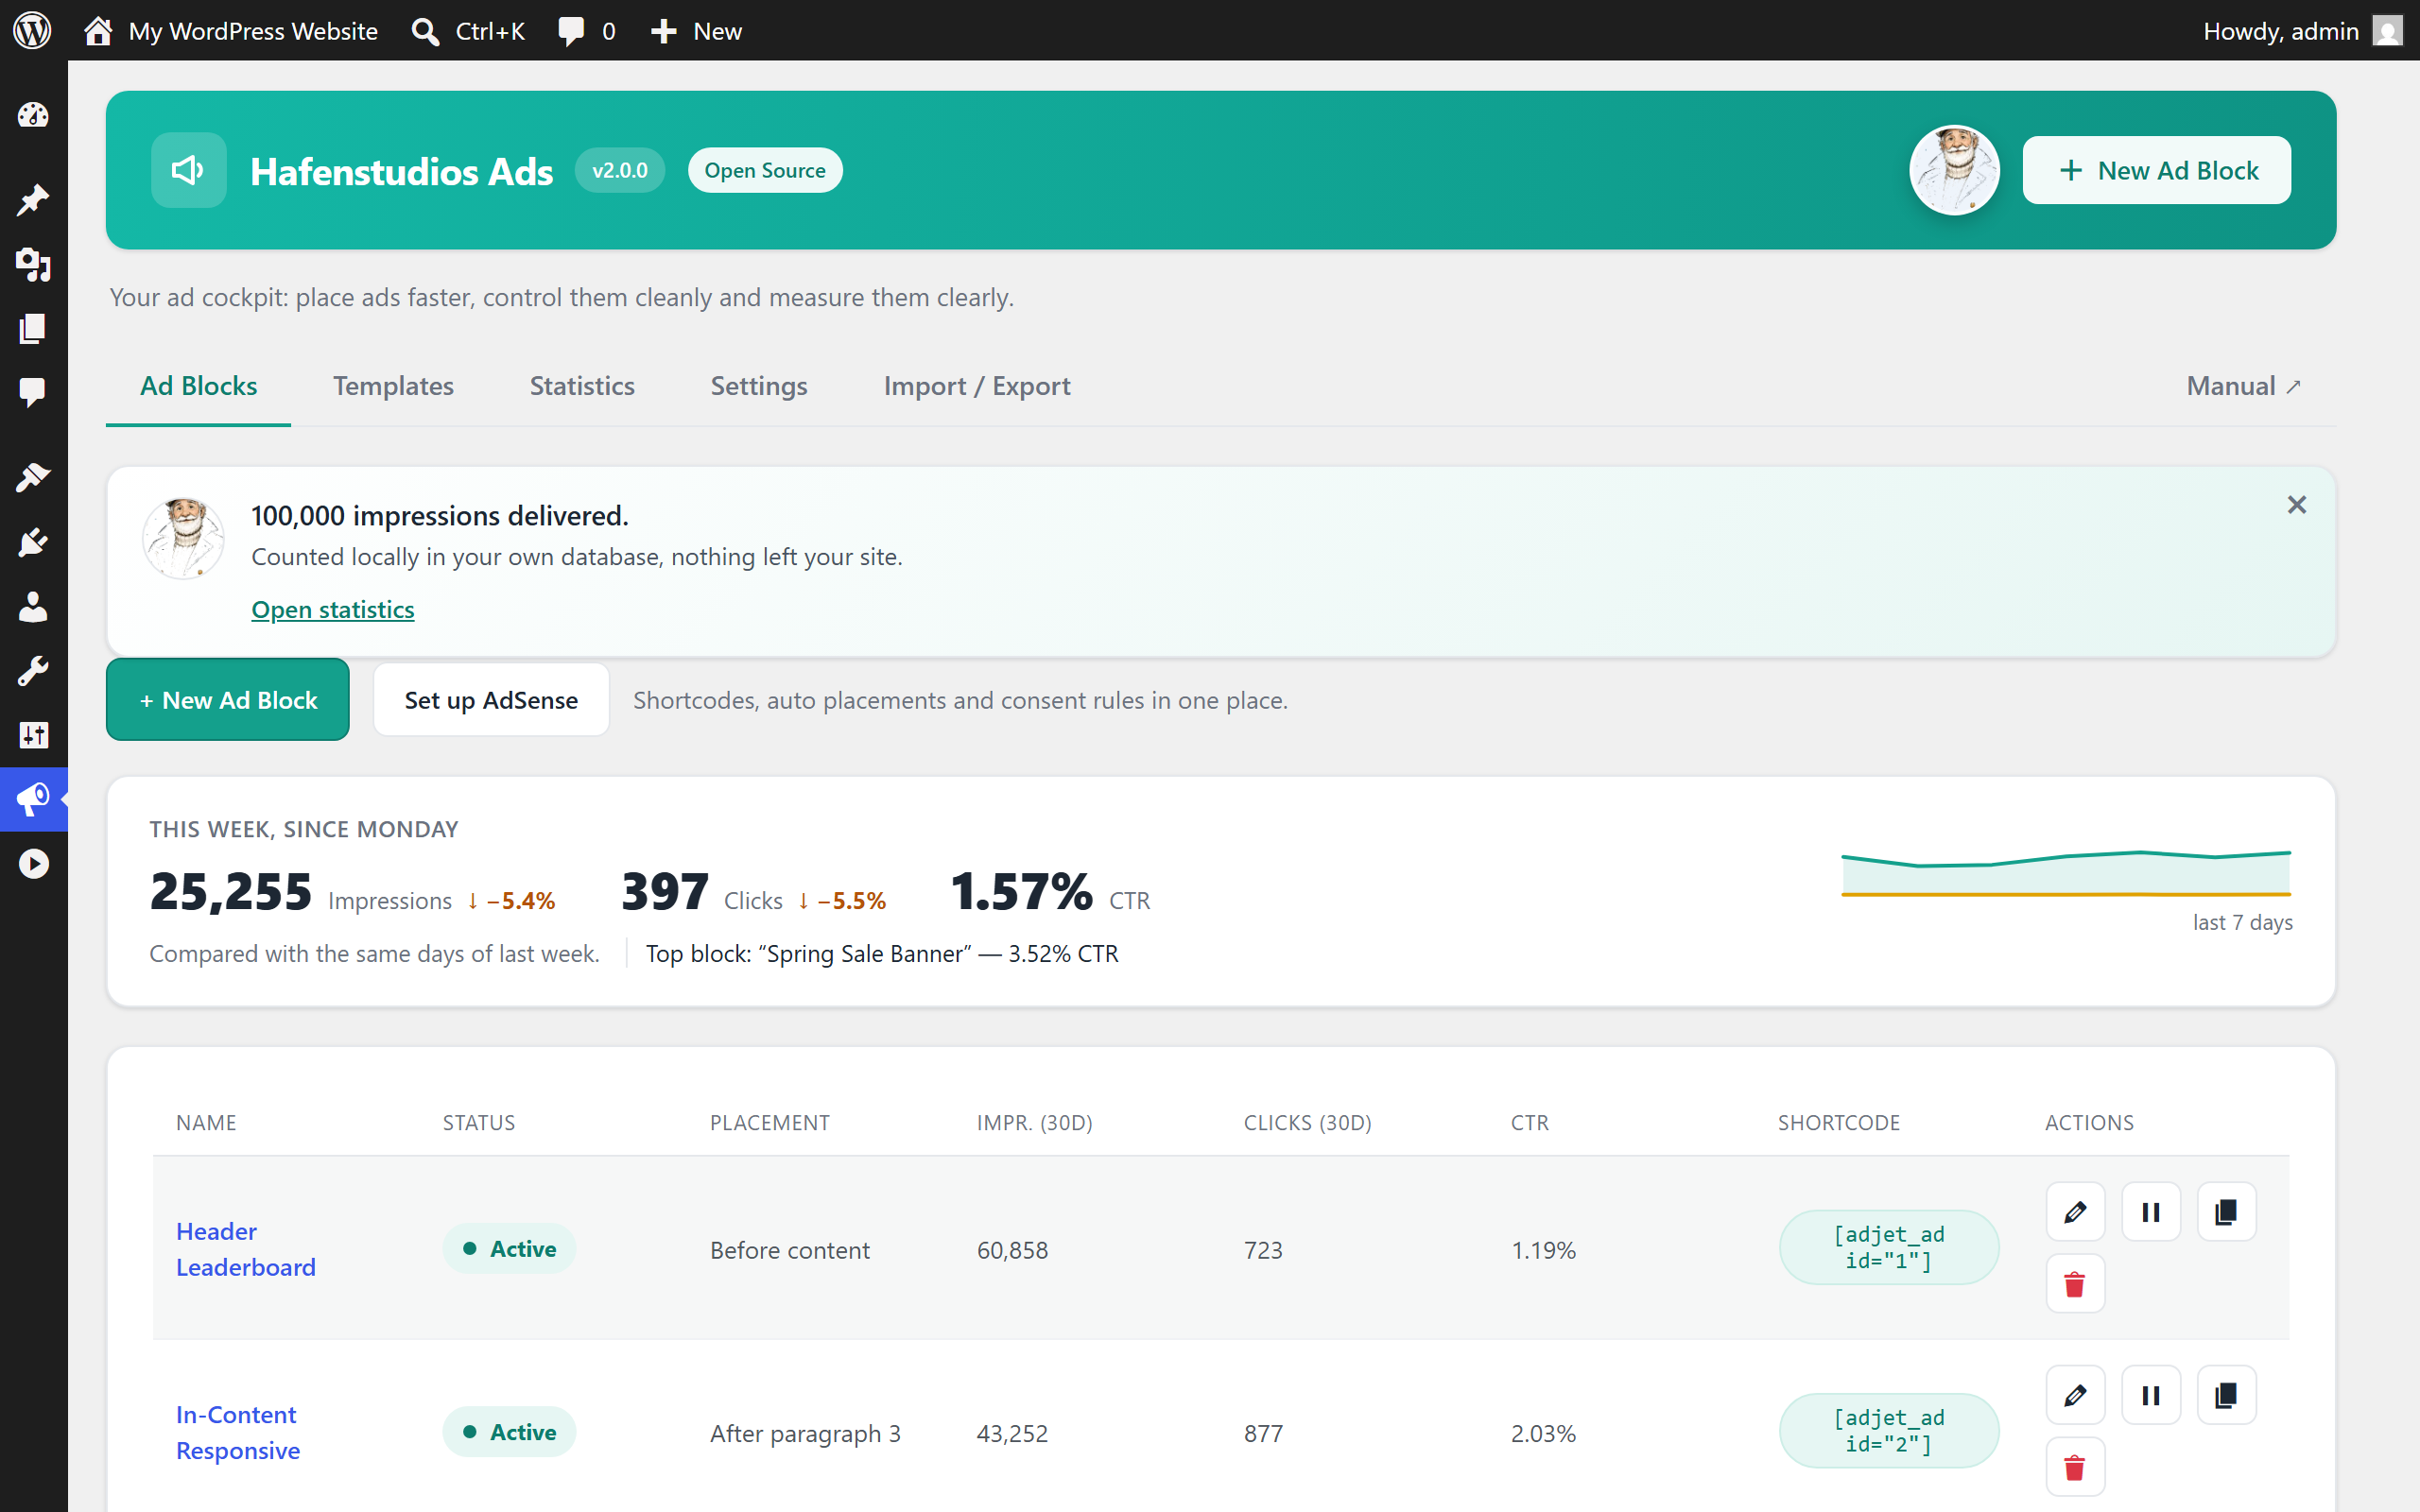
Task: Open My WordPress Website home link
Action: click(231, 31)
